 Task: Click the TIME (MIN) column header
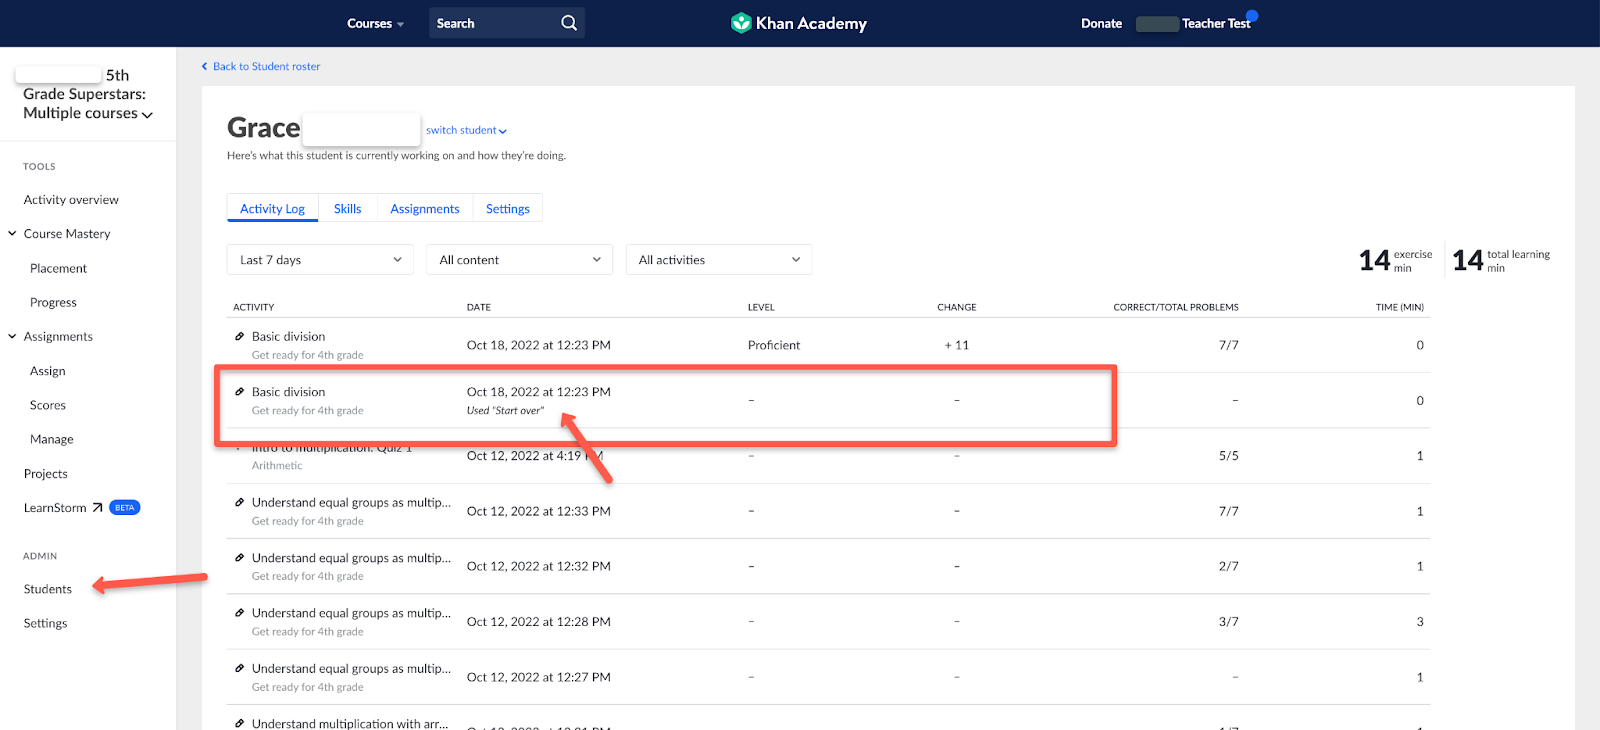click(x=1400, y=307)
